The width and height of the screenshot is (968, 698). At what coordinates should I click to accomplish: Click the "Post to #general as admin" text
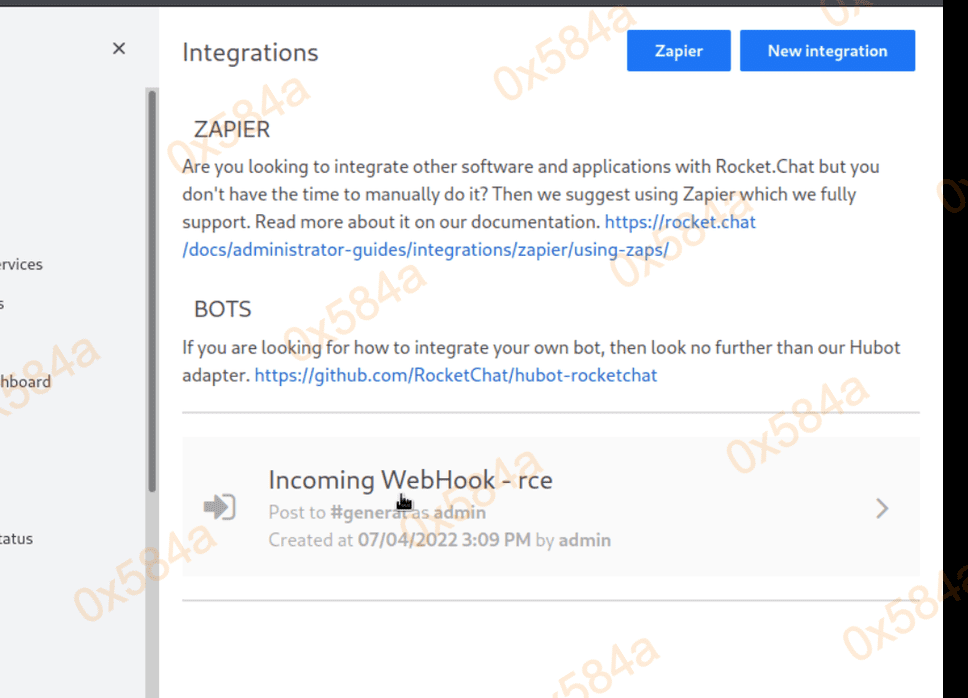pyautogui.click(x=376, y=513)
